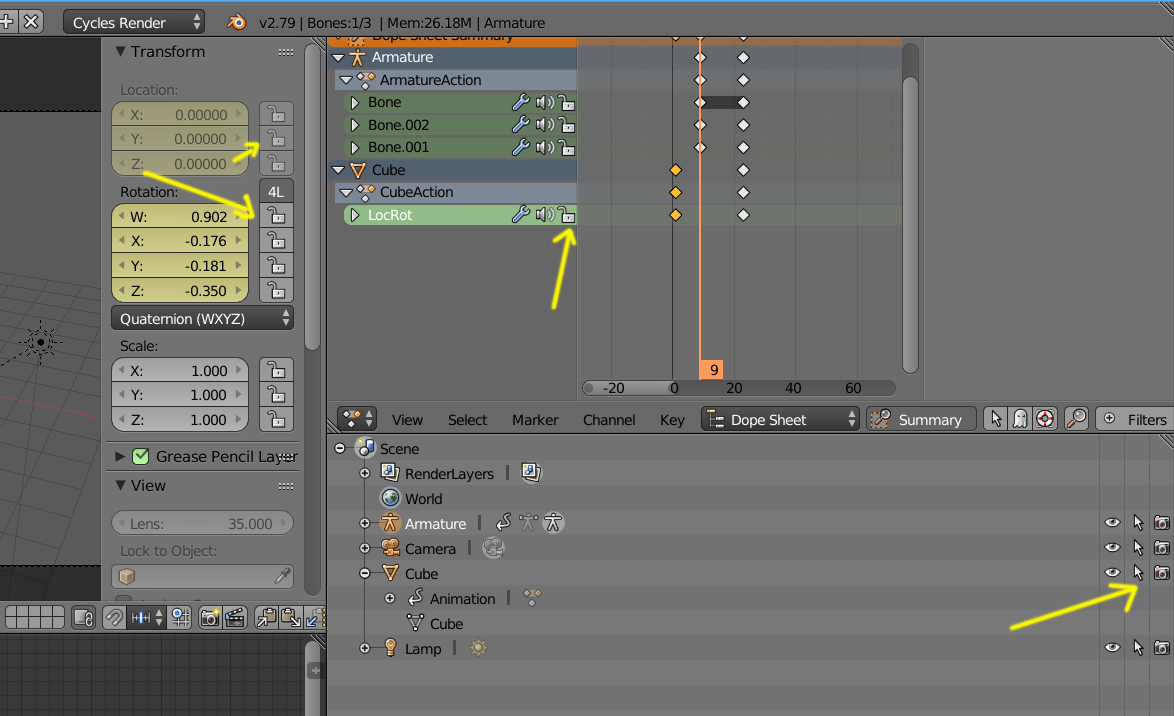The image size is (1174, 716).
Task: Click the wrench modifier icon on the Bone channel
Action: click(x=520, y=102)
